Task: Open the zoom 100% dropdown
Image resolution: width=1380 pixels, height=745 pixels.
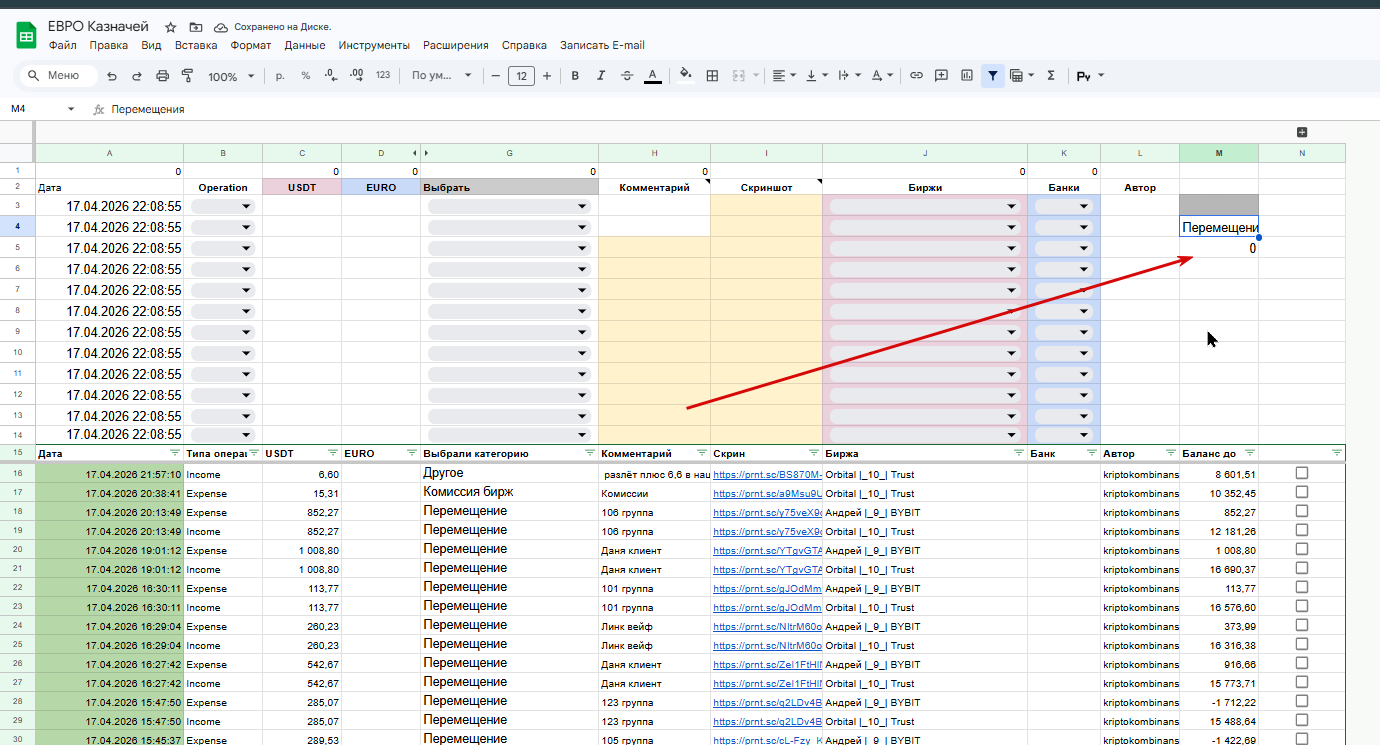Action: click(231, 76)
